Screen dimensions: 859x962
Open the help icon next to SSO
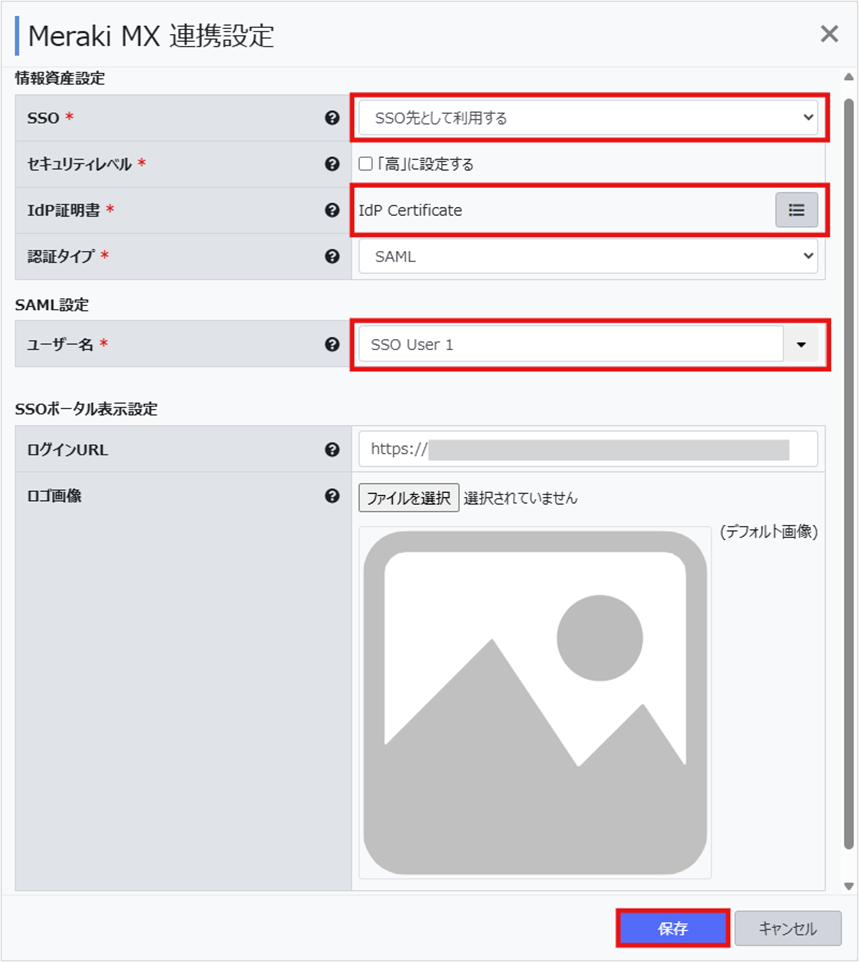(x=333, y=117)
